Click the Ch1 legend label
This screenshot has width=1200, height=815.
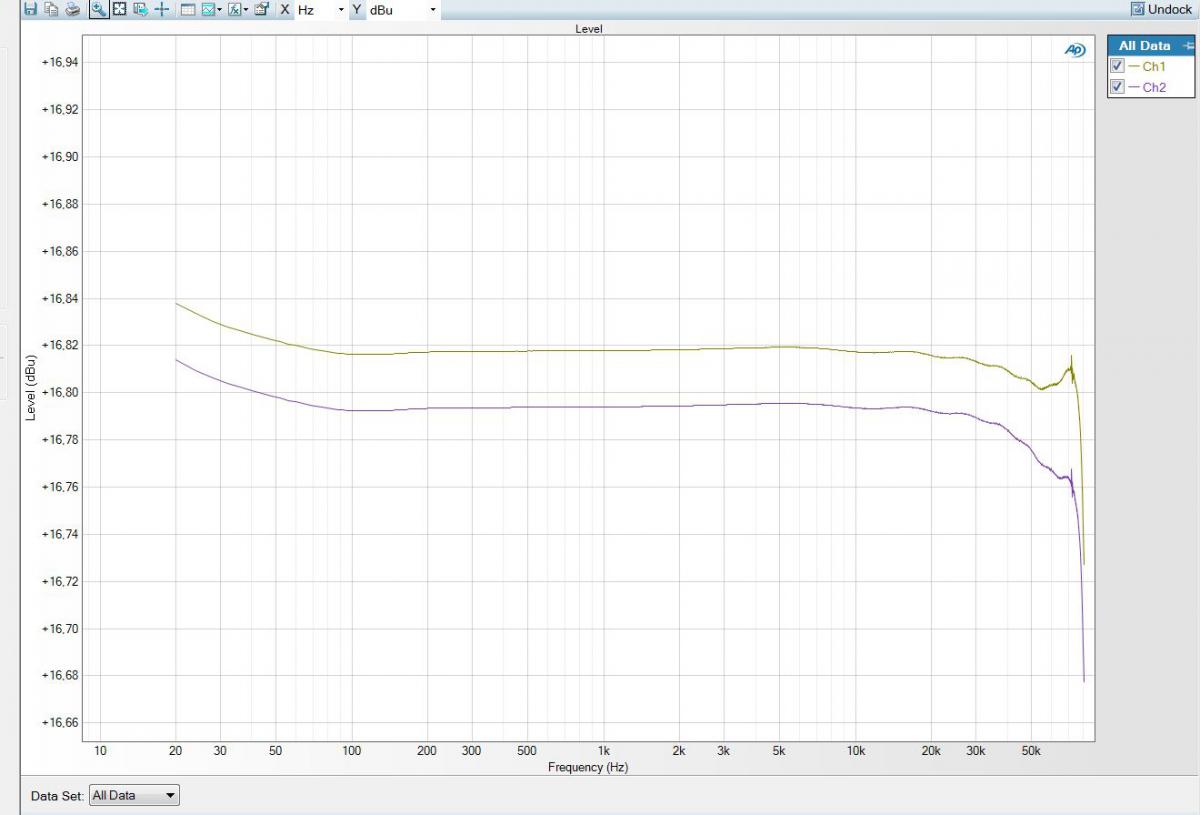(1154, 67)
